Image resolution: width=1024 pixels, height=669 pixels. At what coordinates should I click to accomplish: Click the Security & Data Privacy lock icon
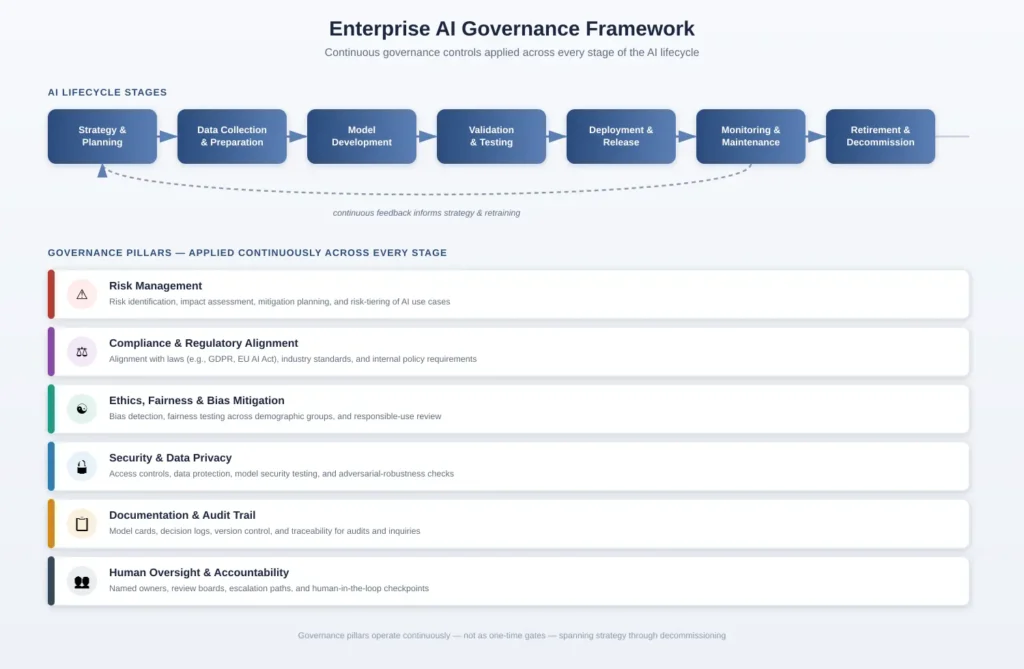click(x=82, y=466)
